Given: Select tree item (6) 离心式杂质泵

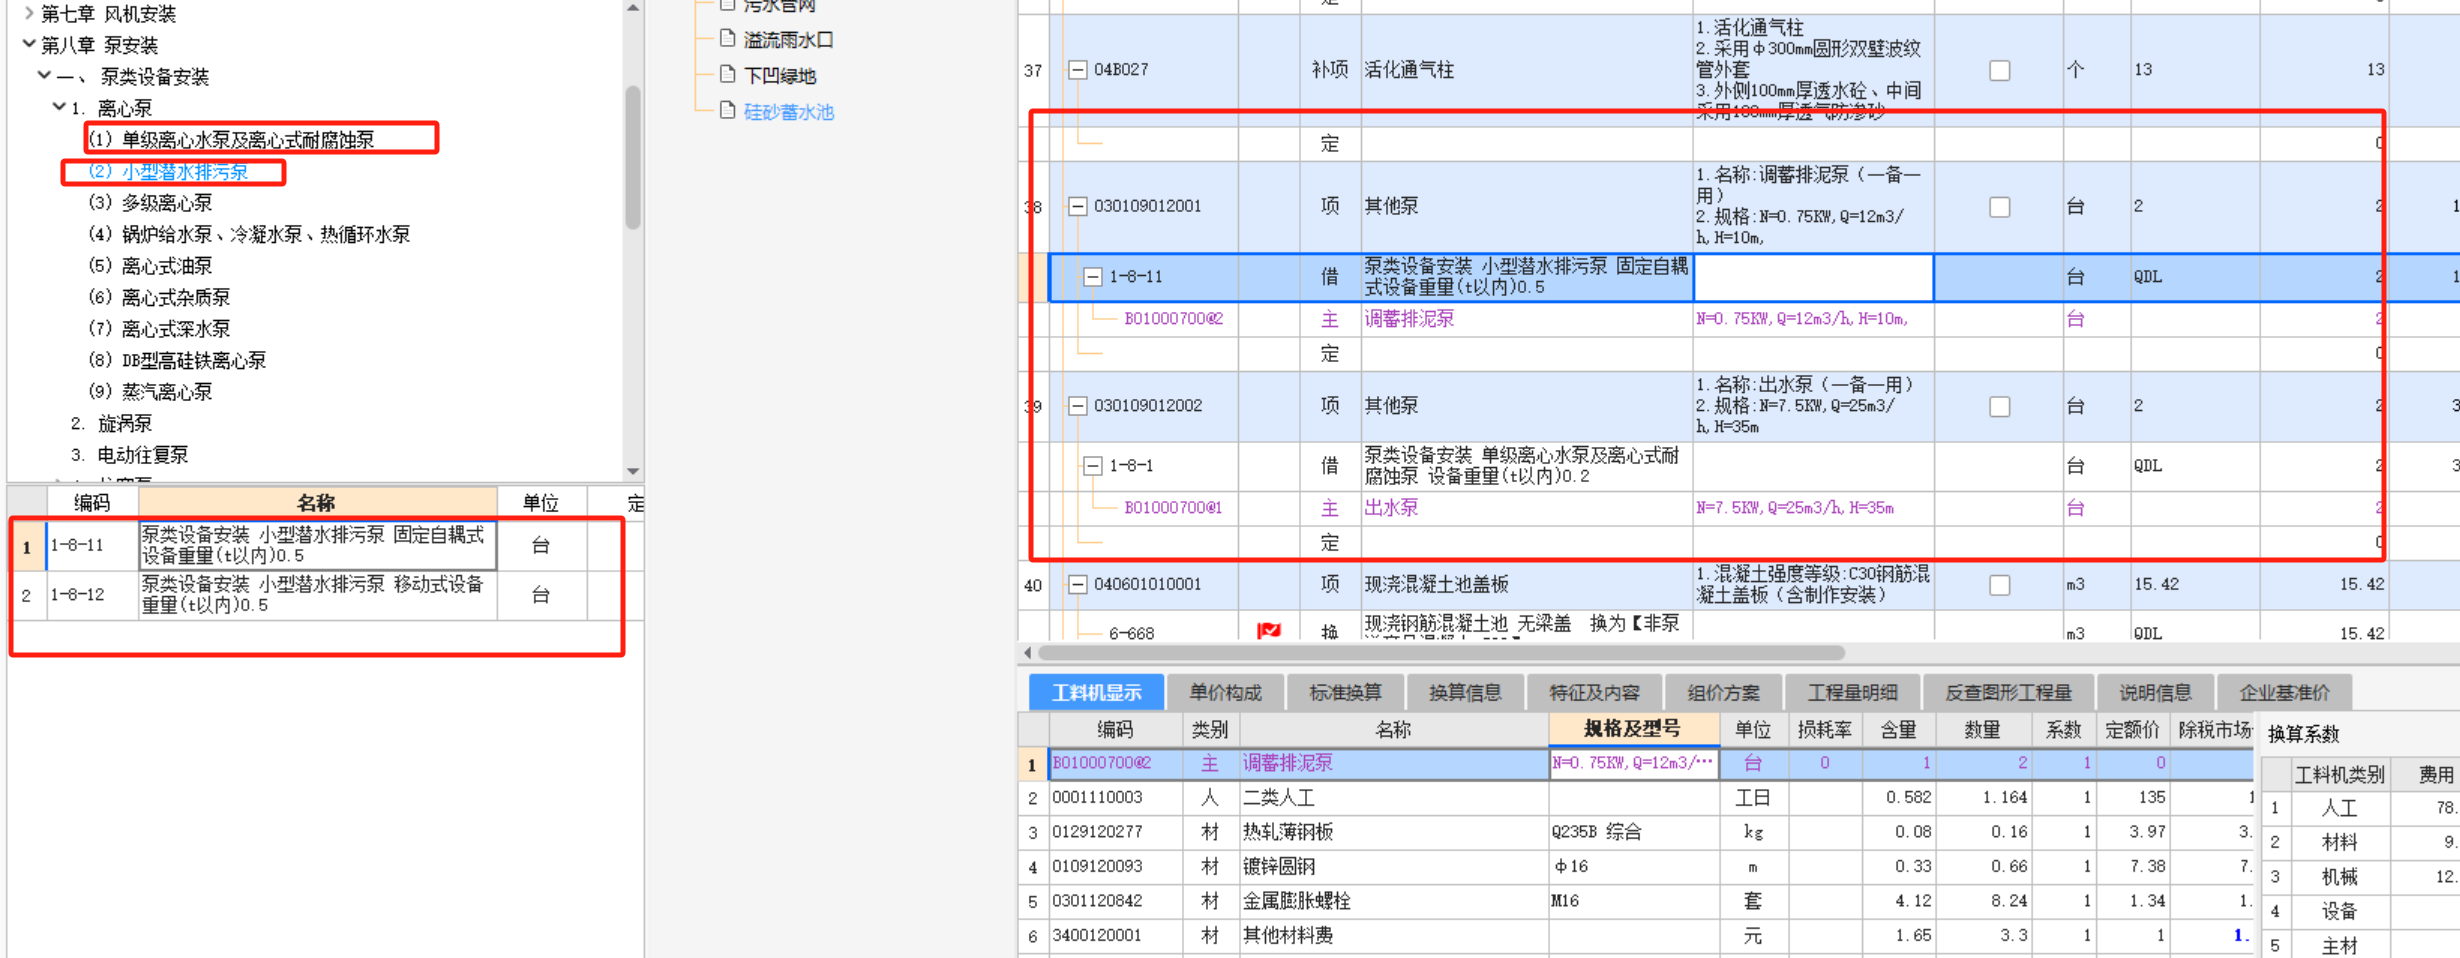Looking at the screenshot, I should click(159, 297).
